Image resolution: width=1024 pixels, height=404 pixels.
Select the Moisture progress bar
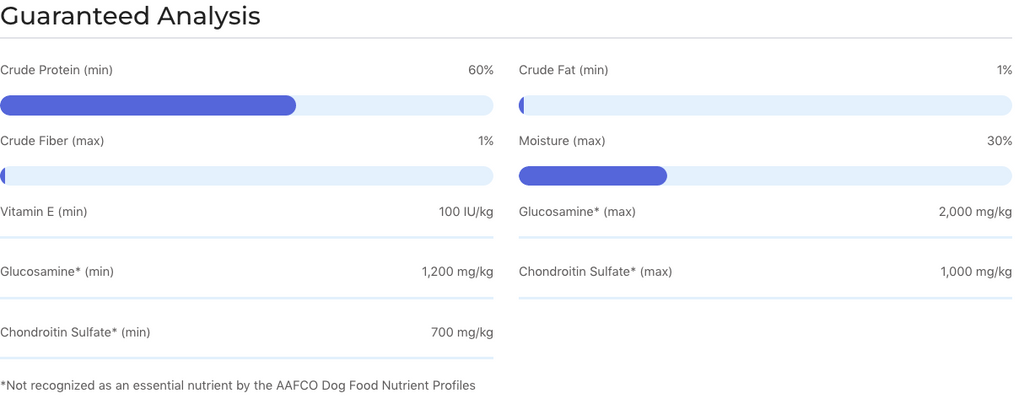click(x=765, y=176)
